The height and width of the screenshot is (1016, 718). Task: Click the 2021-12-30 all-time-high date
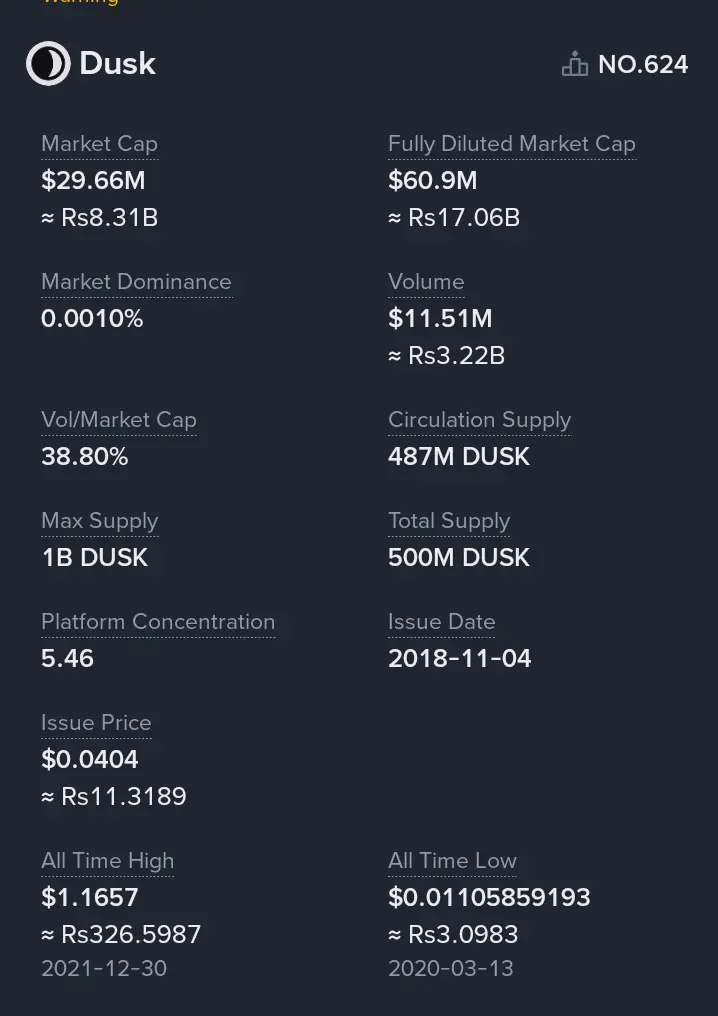click(104, 968)
